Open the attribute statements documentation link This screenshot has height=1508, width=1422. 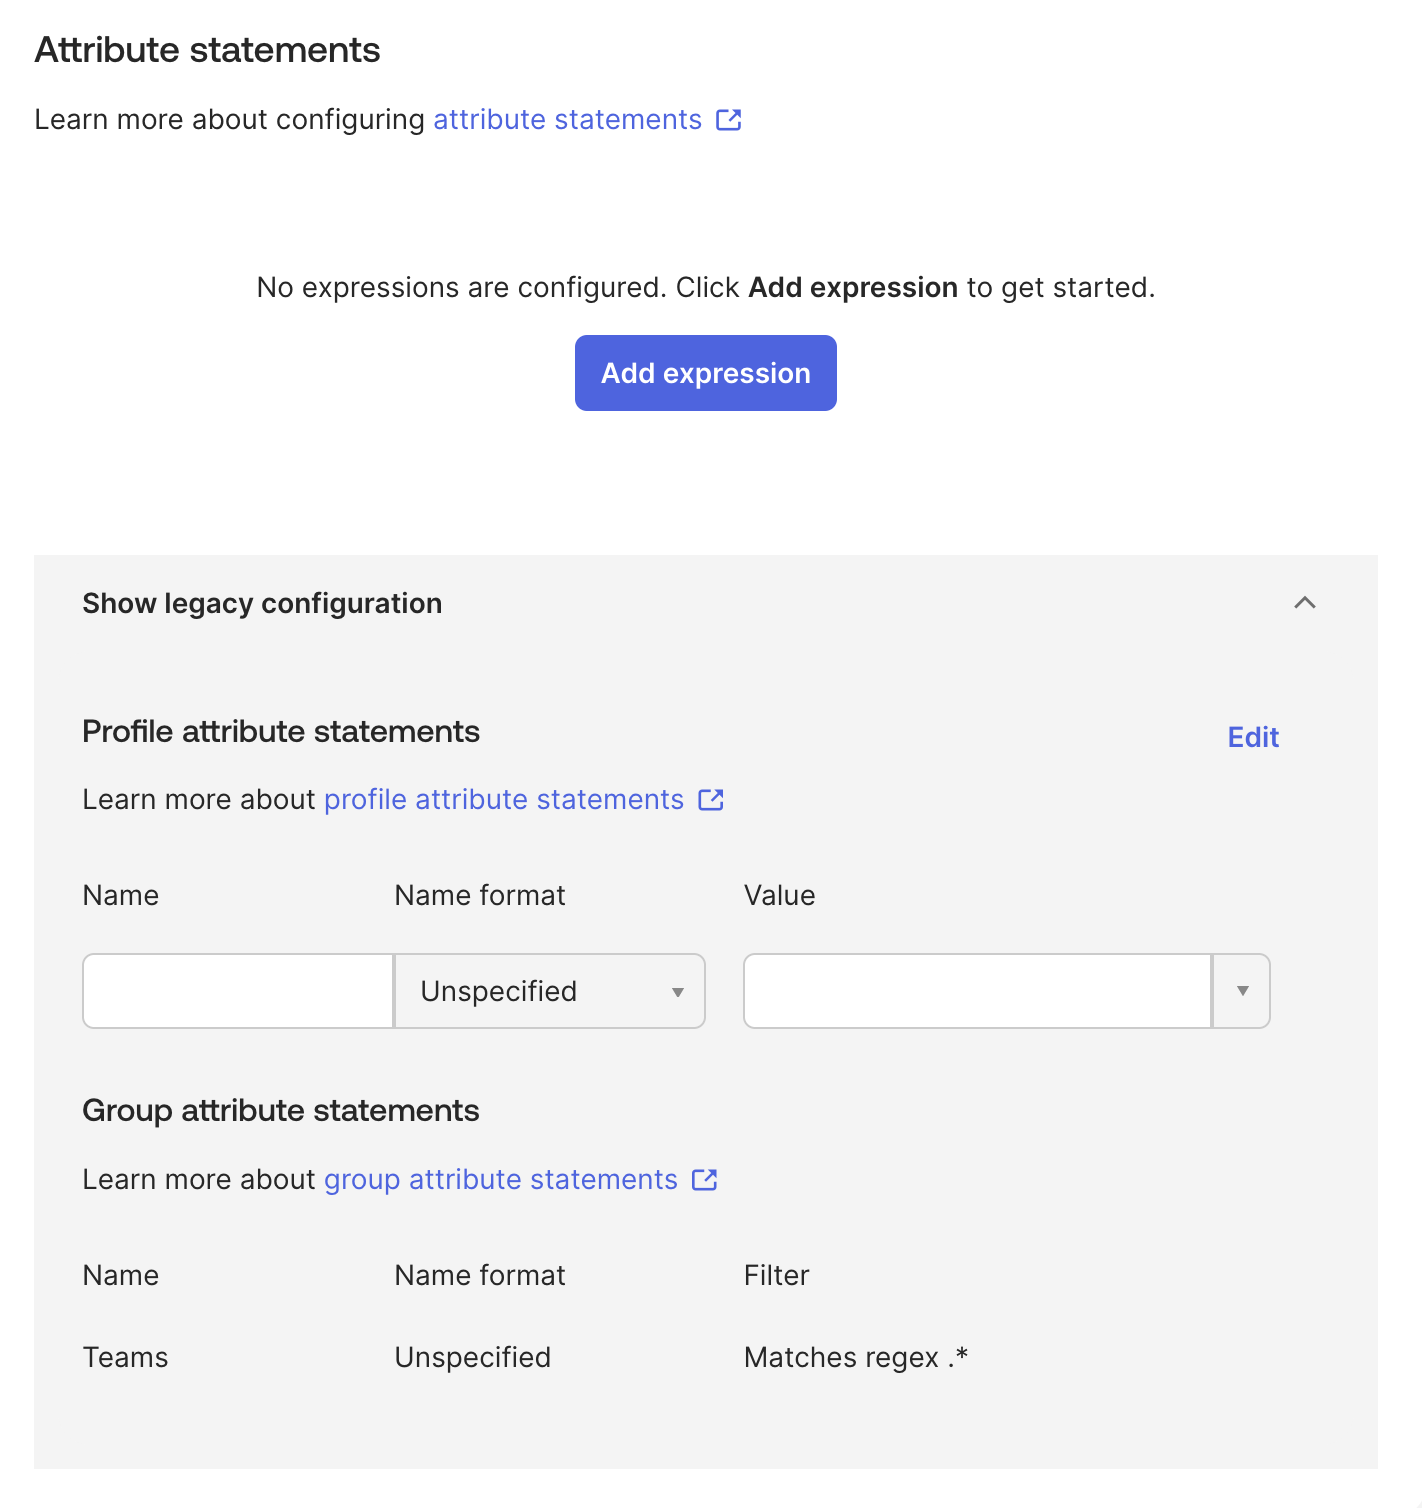(x=567, y=120)
